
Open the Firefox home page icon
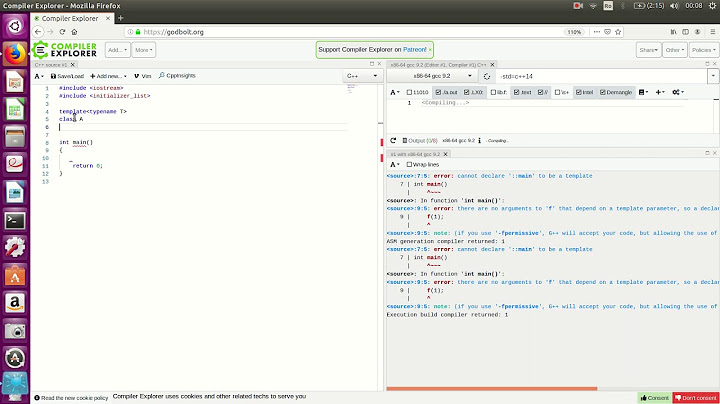pos(74,32)
